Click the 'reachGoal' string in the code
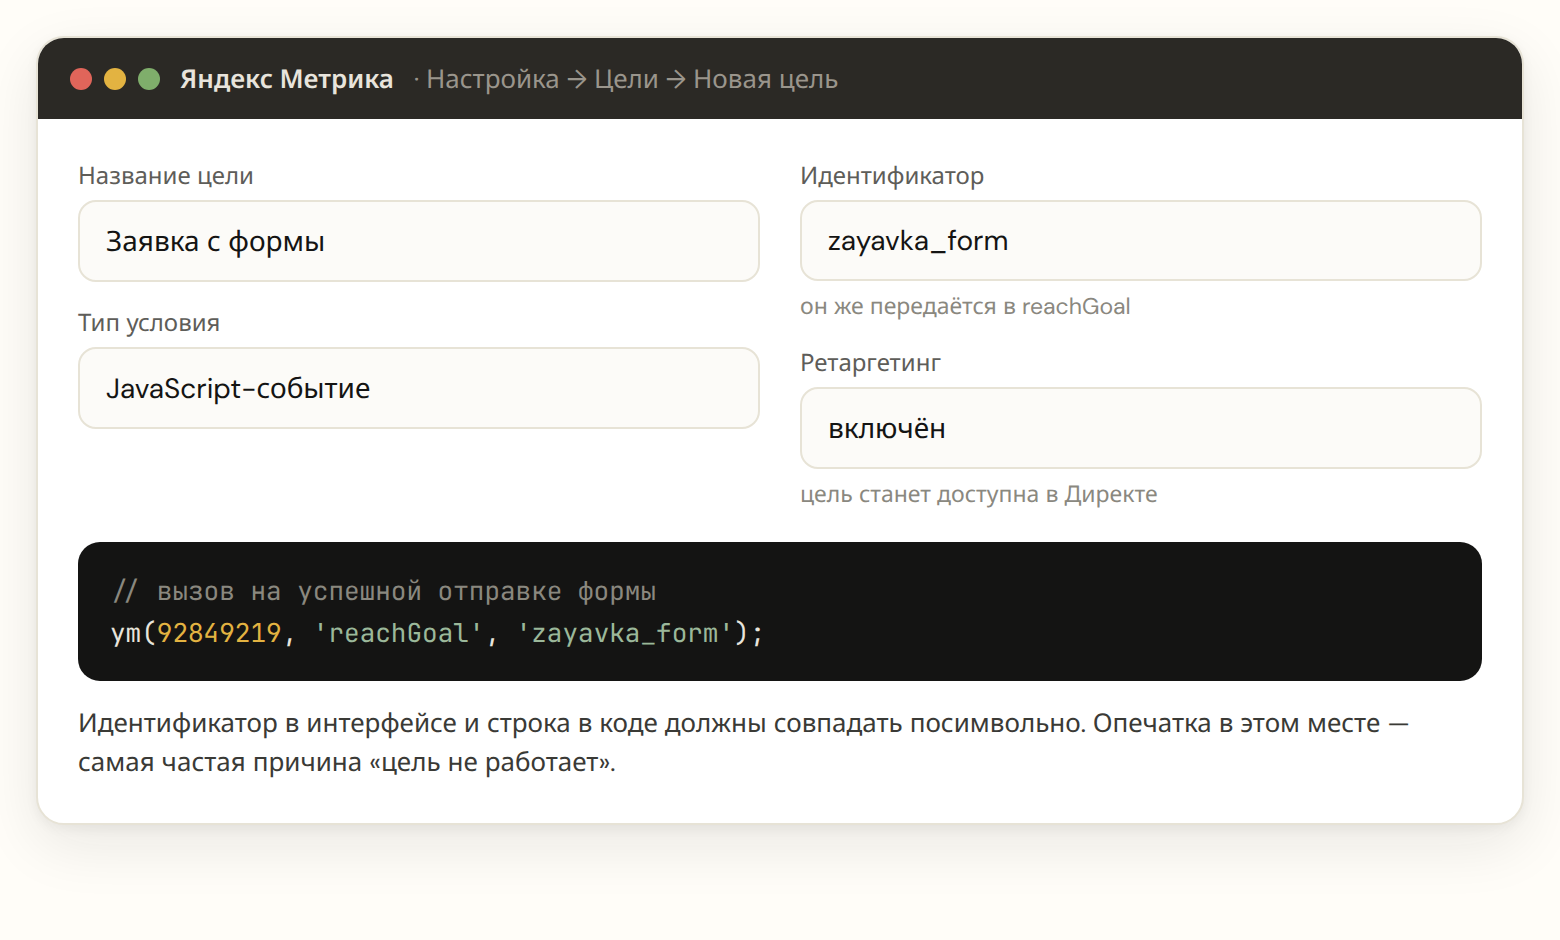 [398, 633]
